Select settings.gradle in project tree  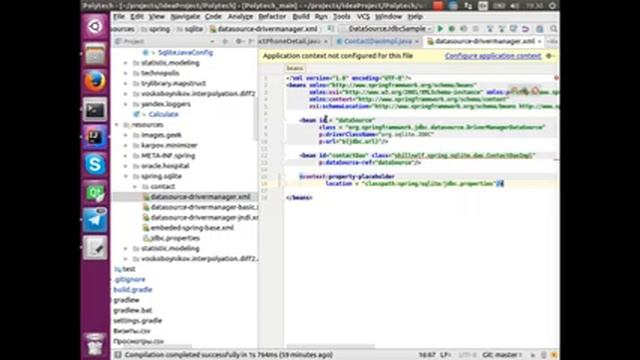[x=138, y=321]
